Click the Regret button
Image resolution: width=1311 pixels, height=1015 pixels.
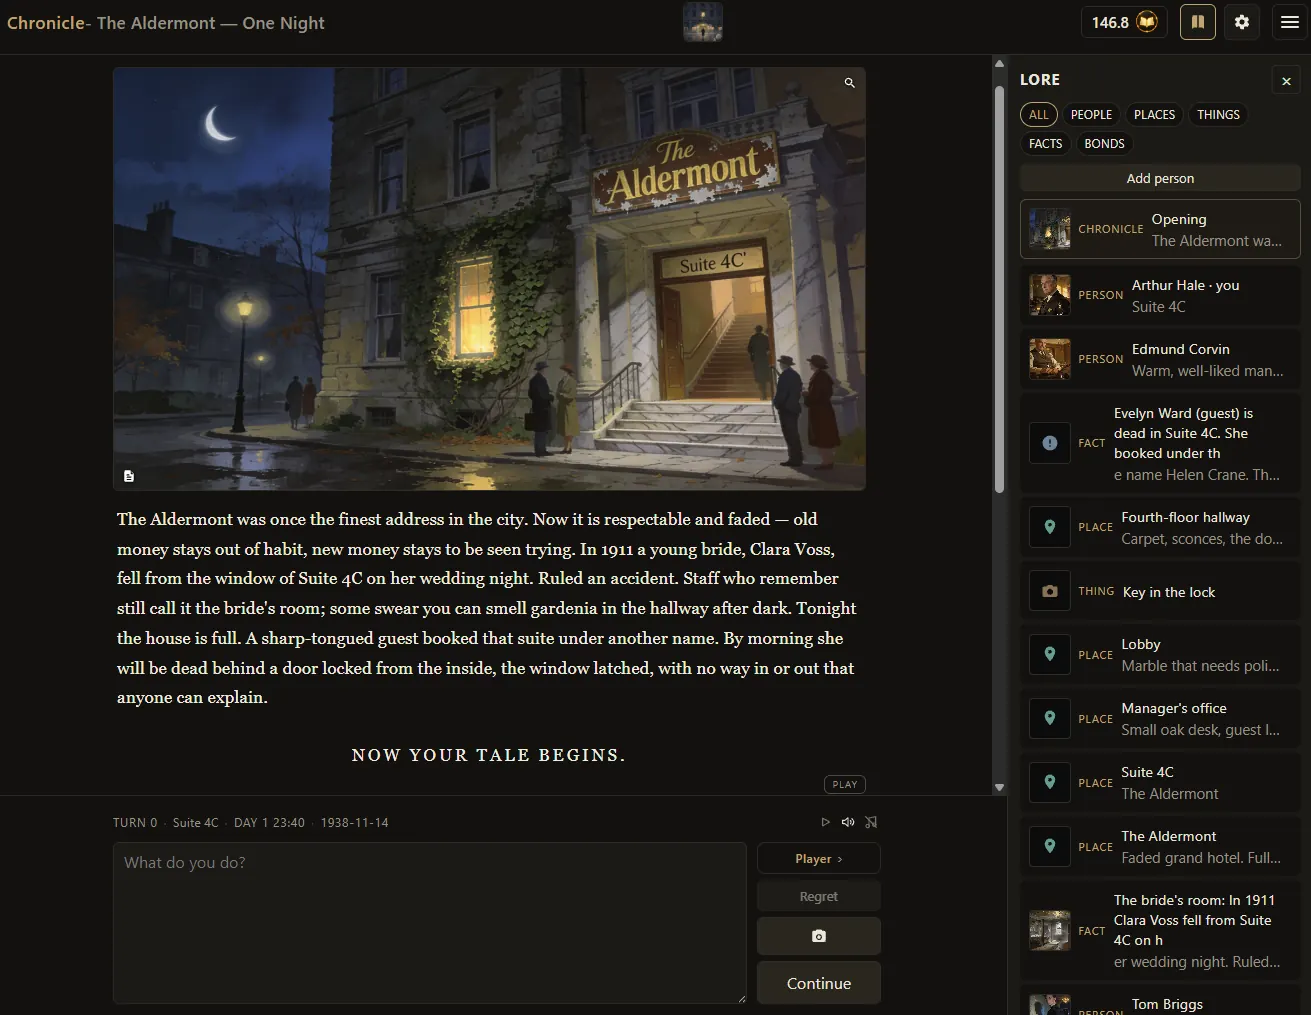[x=819, y=897]
